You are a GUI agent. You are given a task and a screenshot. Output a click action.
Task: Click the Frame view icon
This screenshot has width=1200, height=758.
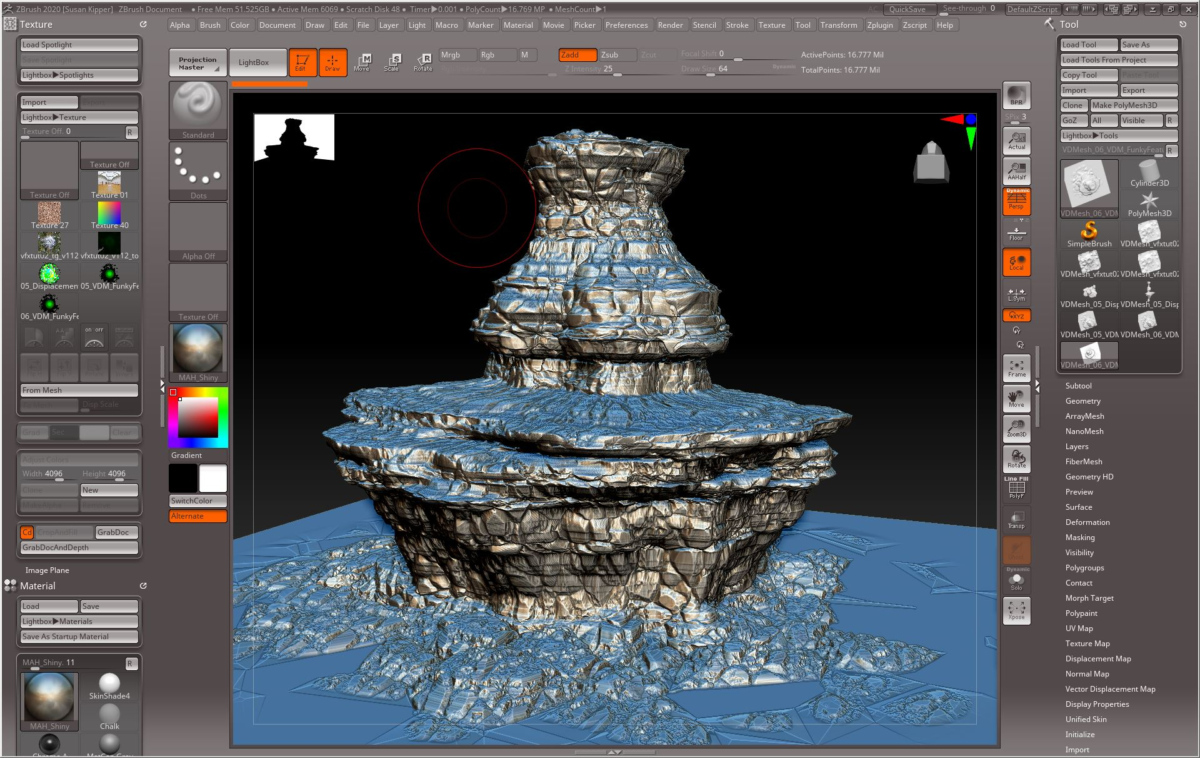[x=1016, y=368]
